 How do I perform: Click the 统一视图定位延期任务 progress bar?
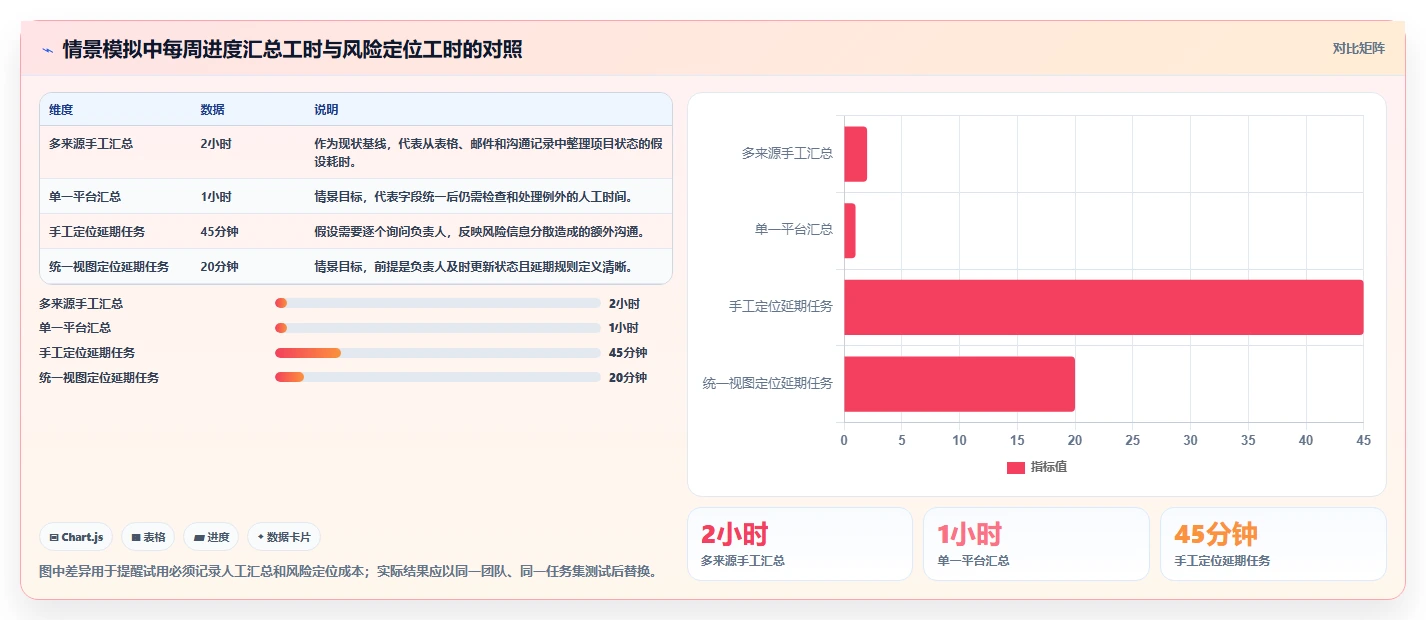pos(437,378)
